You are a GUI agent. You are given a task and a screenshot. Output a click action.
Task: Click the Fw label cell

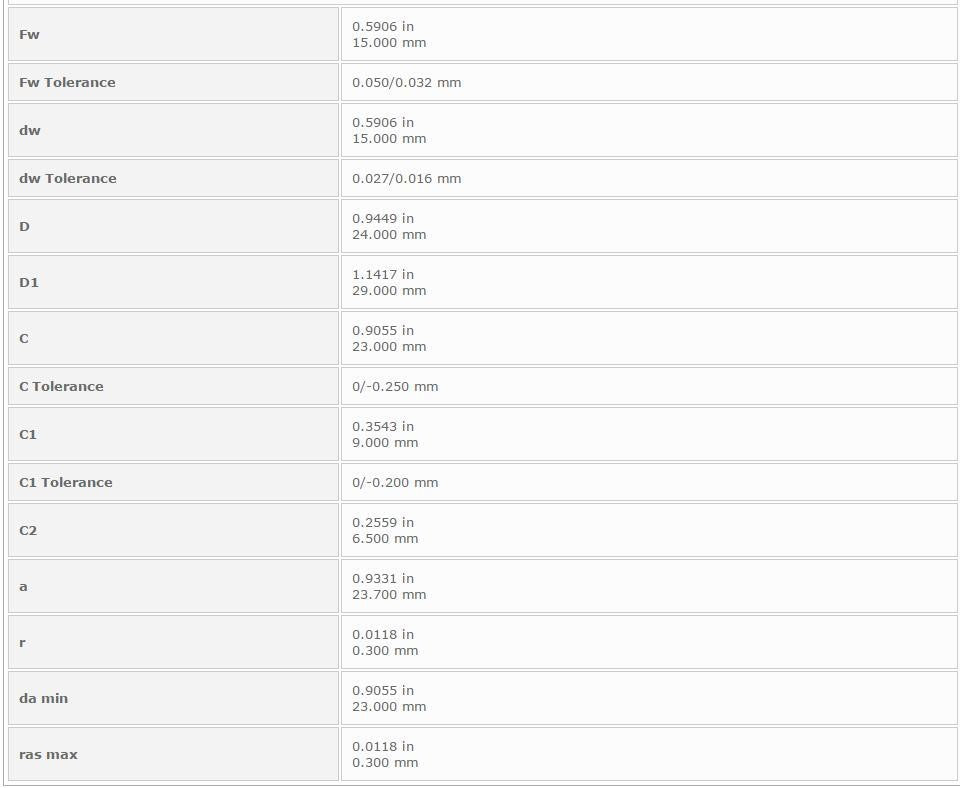(x=173, y=34)
